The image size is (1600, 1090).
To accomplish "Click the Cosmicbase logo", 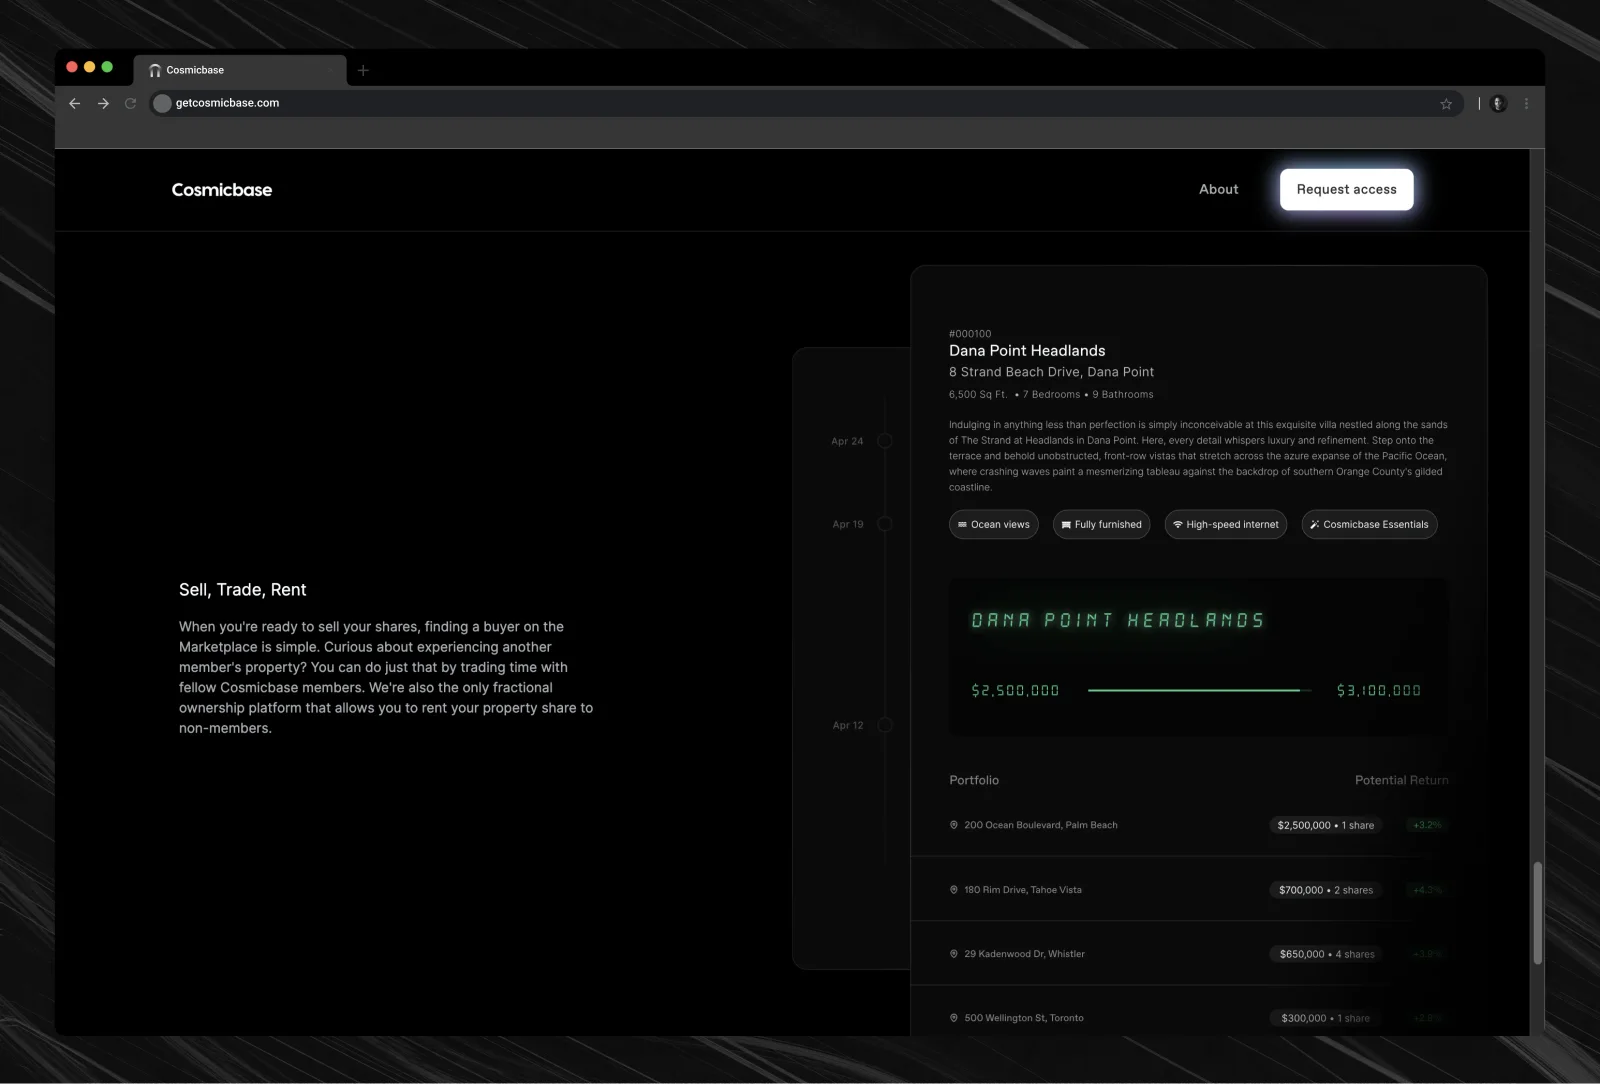I will [222, 190].
